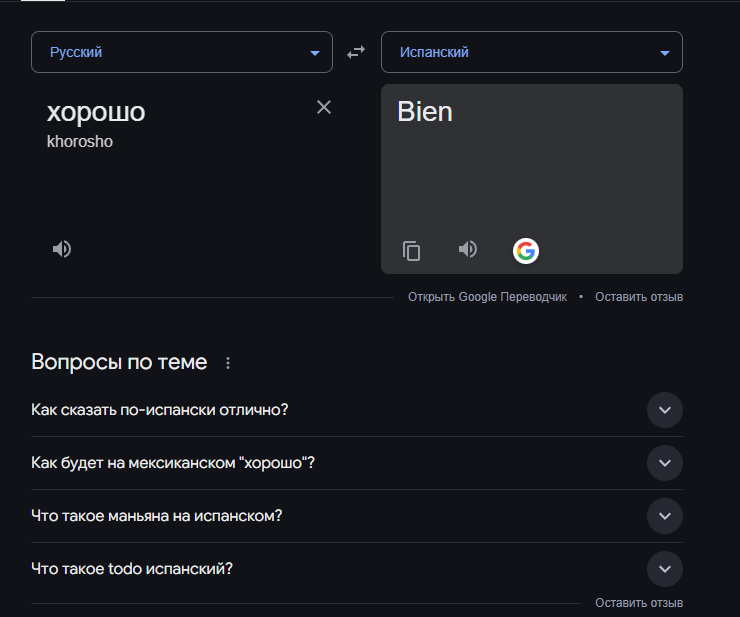Screen dimensions: 740x617
Task: Expand question about saying отлично in Spanish
Action: pyautogui.click(x=664, y=410)
